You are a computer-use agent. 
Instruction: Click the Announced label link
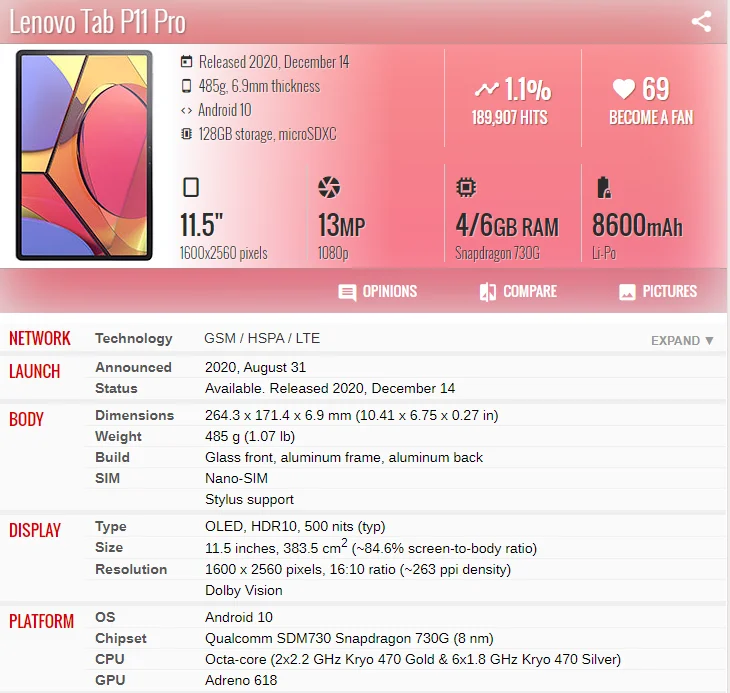133,367
